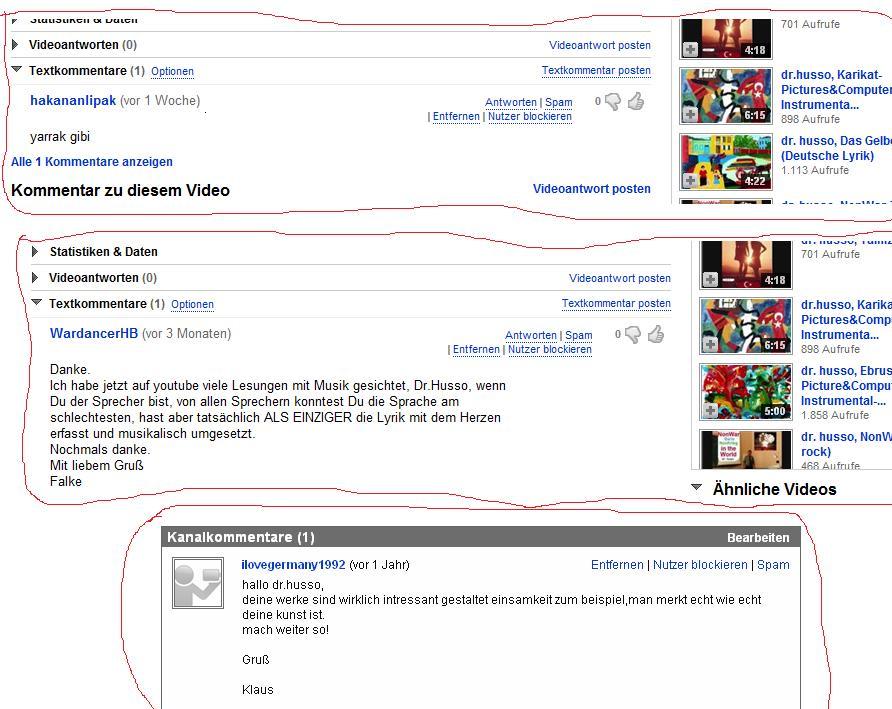Add the 898 Aufrufe video to the queue in the middle screenshot

click(710, 344)
